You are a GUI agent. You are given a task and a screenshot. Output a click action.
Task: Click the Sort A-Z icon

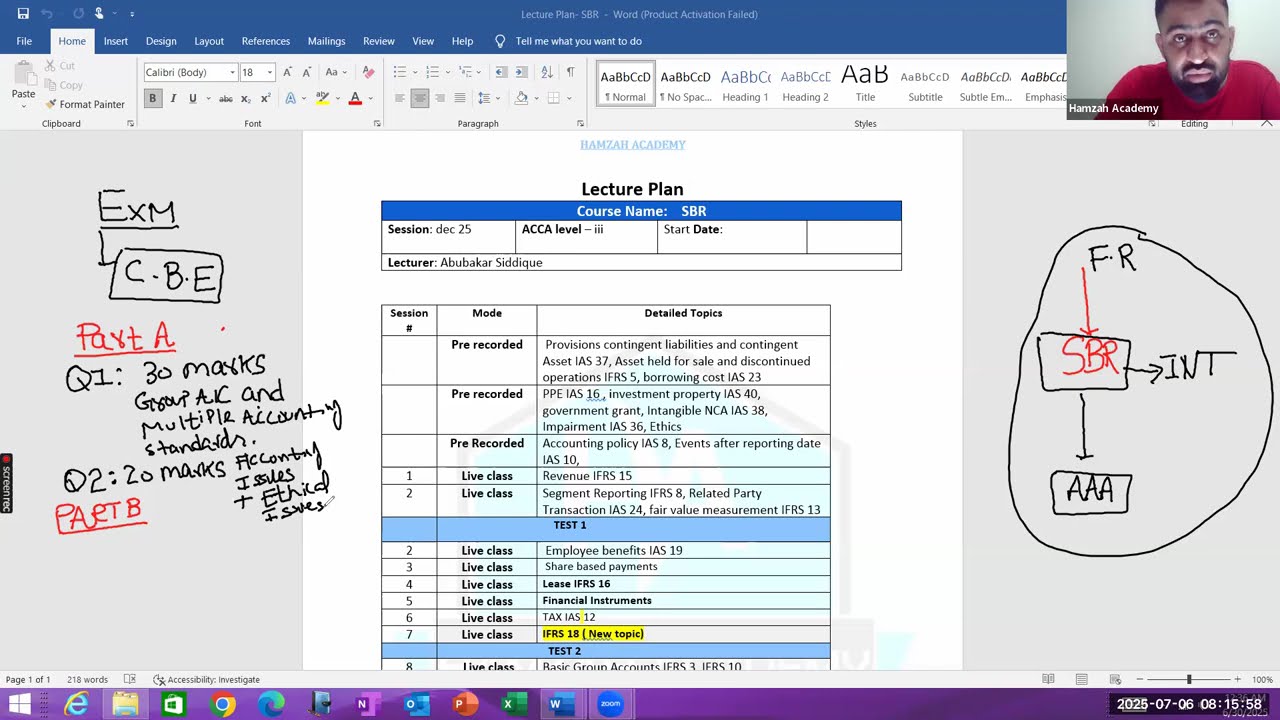(x=546, y=72)
